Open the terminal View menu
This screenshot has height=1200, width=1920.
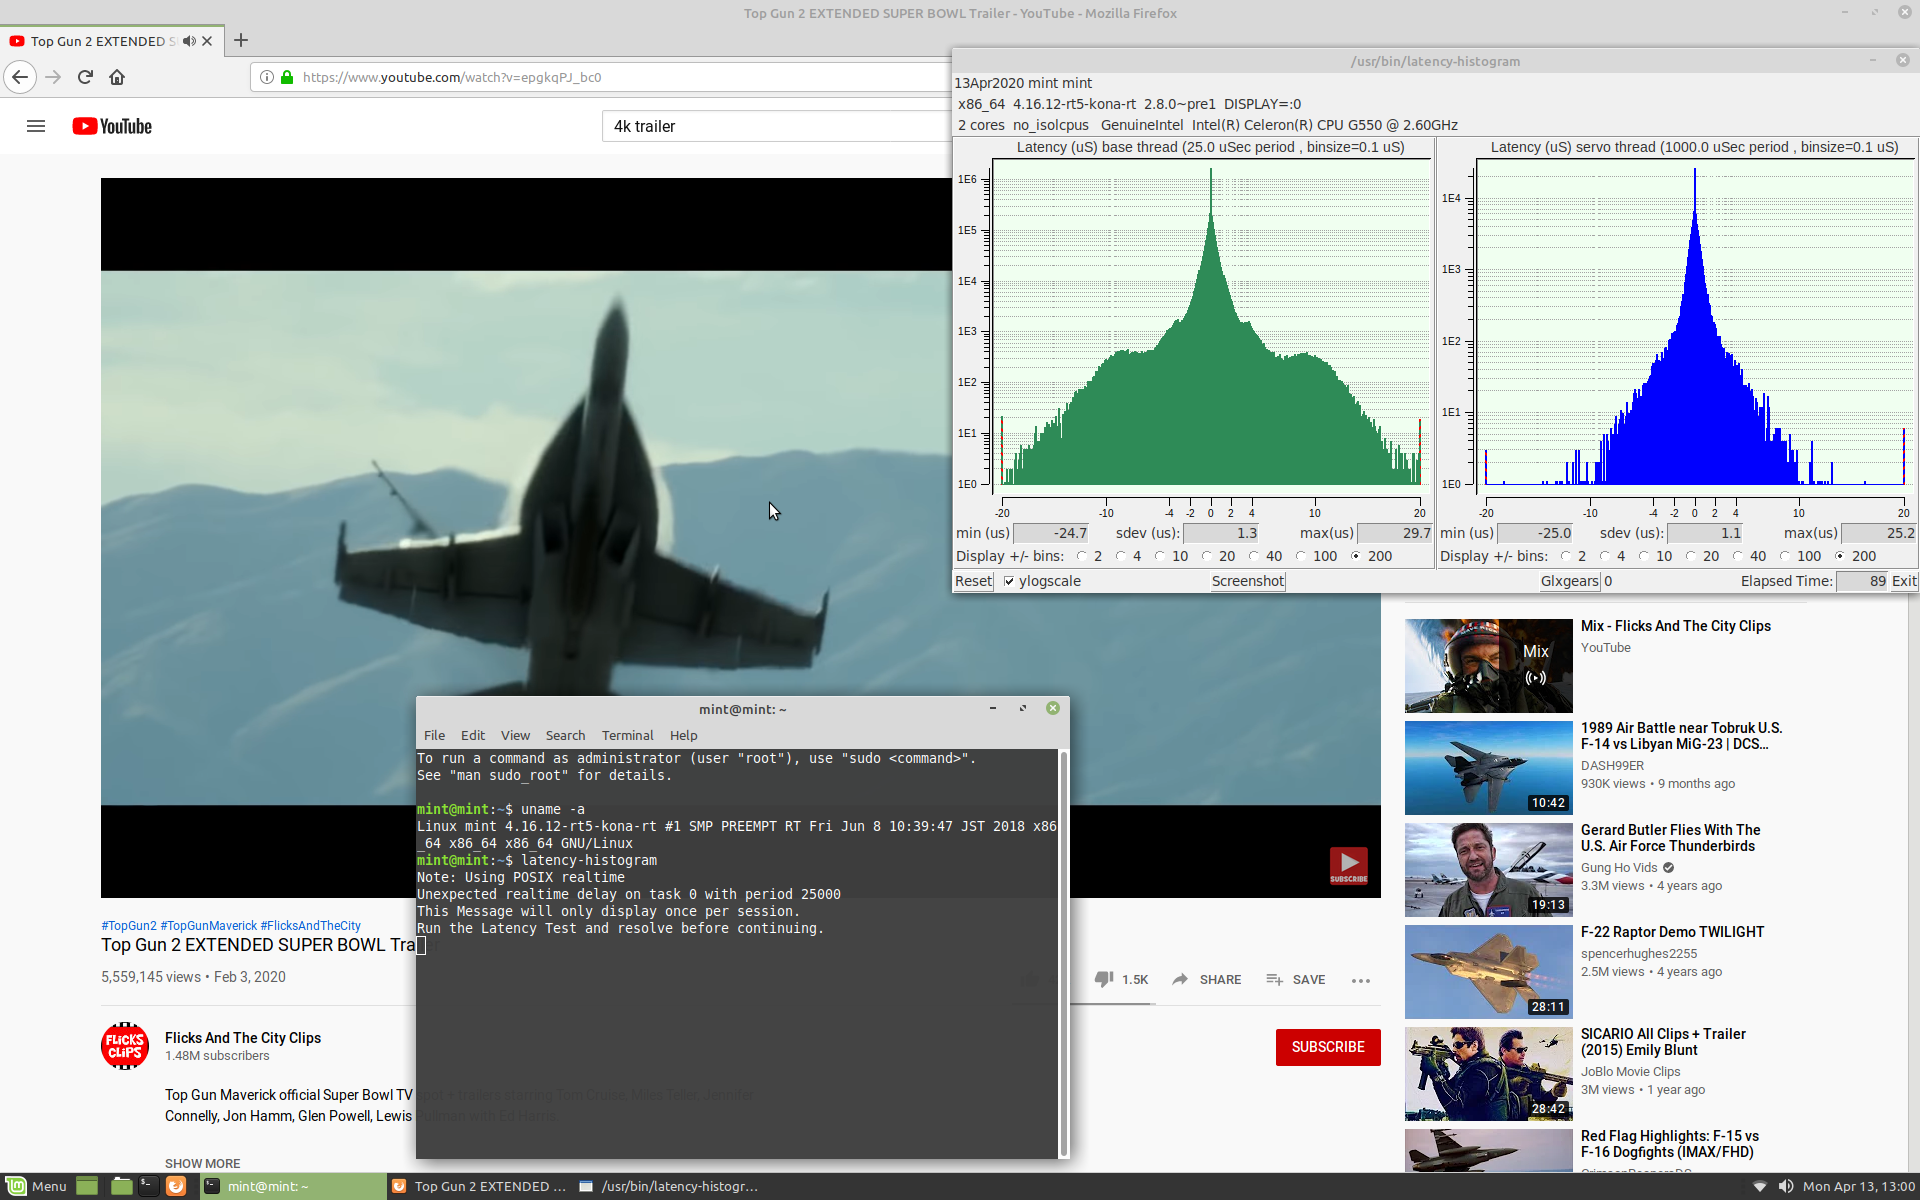click(x=515, y=735)
